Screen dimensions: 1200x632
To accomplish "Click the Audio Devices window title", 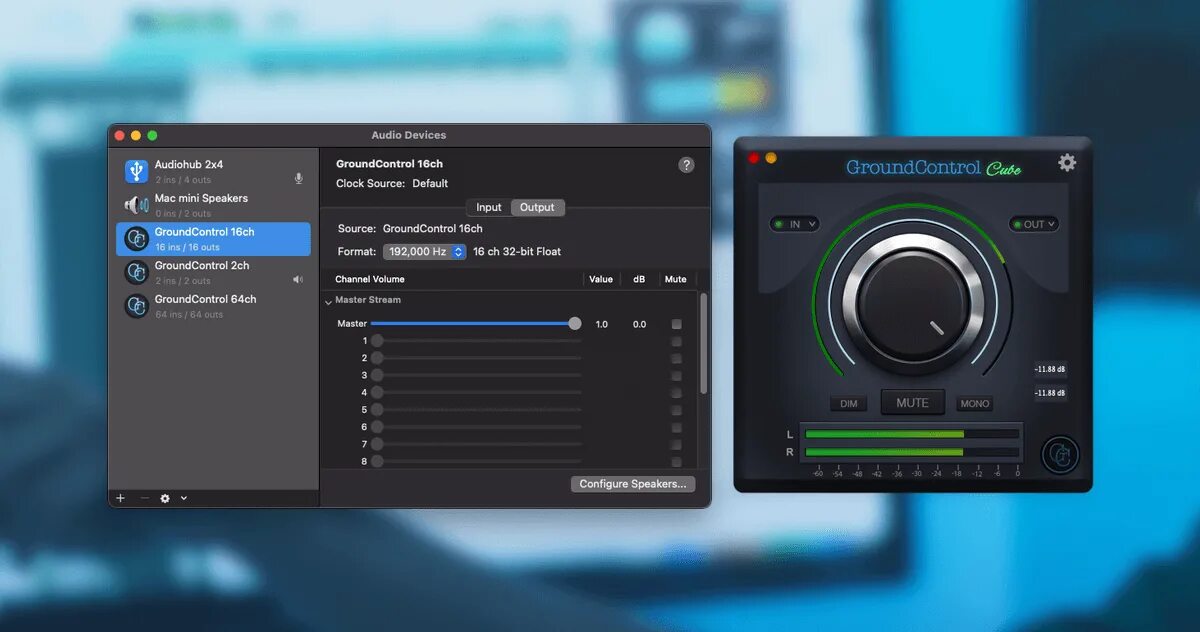I will pyautogui.click(x=409, y=135).
